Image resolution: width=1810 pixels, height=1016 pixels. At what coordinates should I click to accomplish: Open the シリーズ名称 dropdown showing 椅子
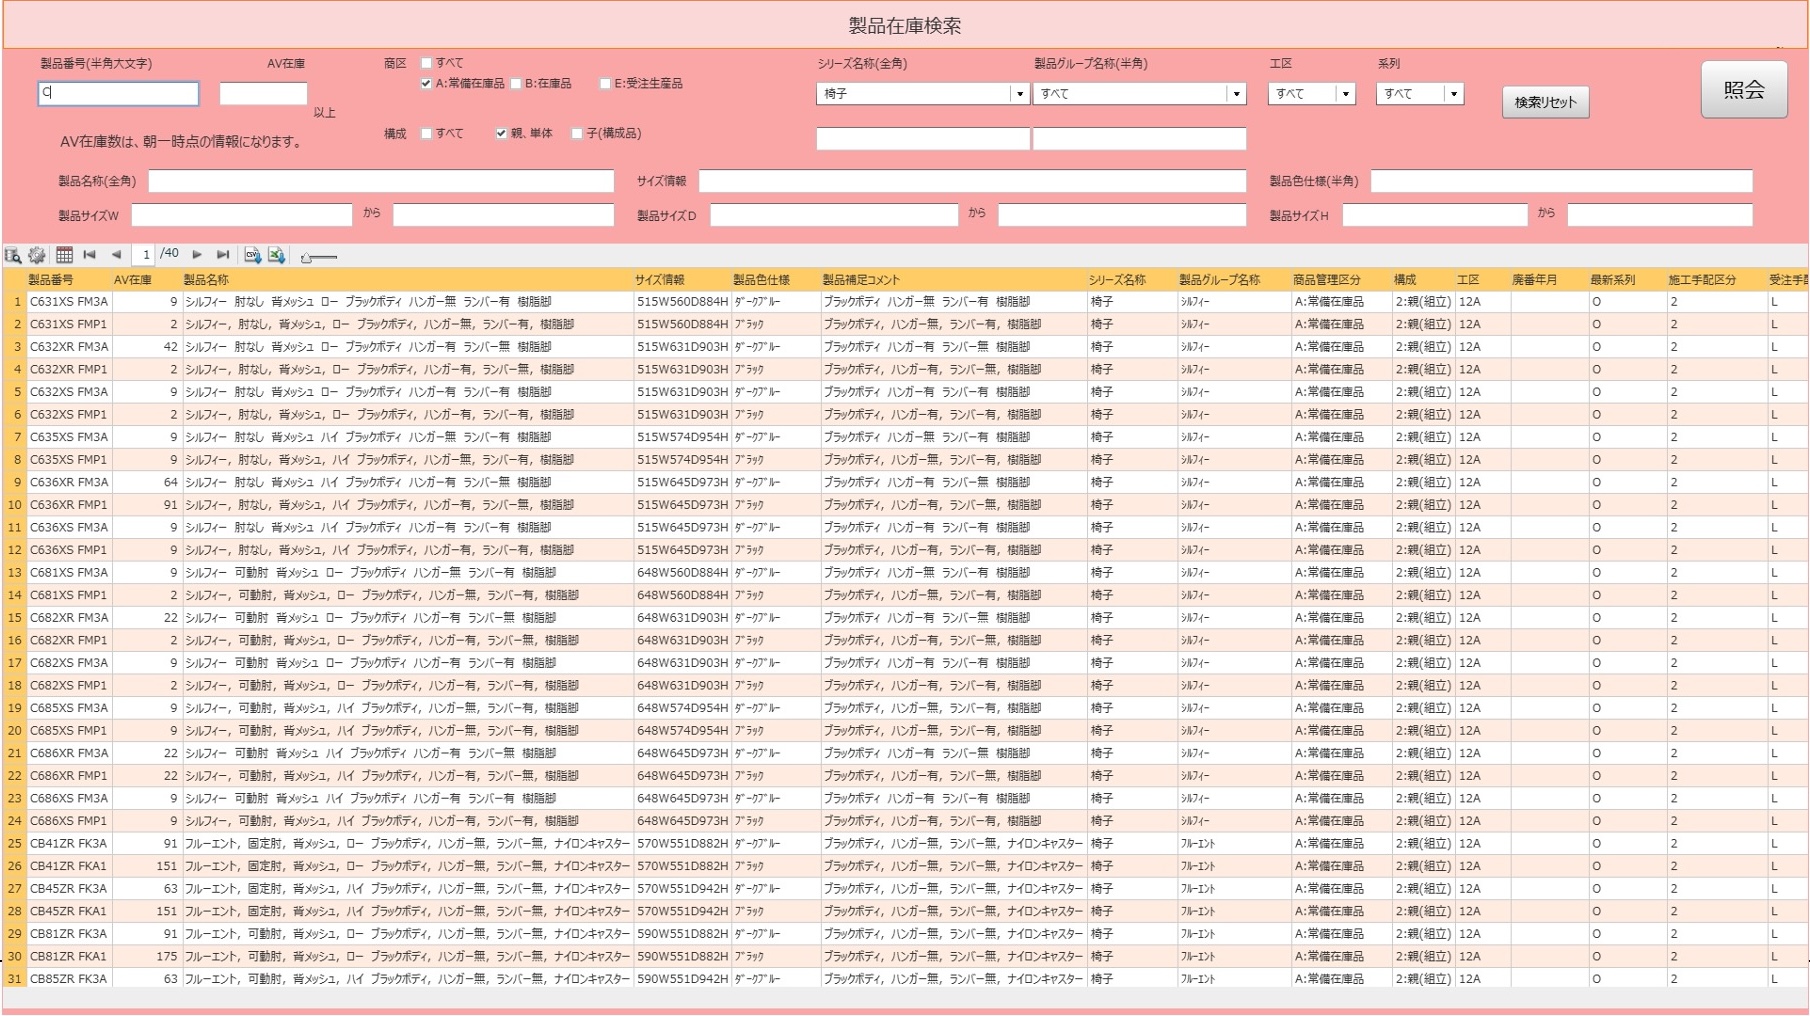coord(922,94)
